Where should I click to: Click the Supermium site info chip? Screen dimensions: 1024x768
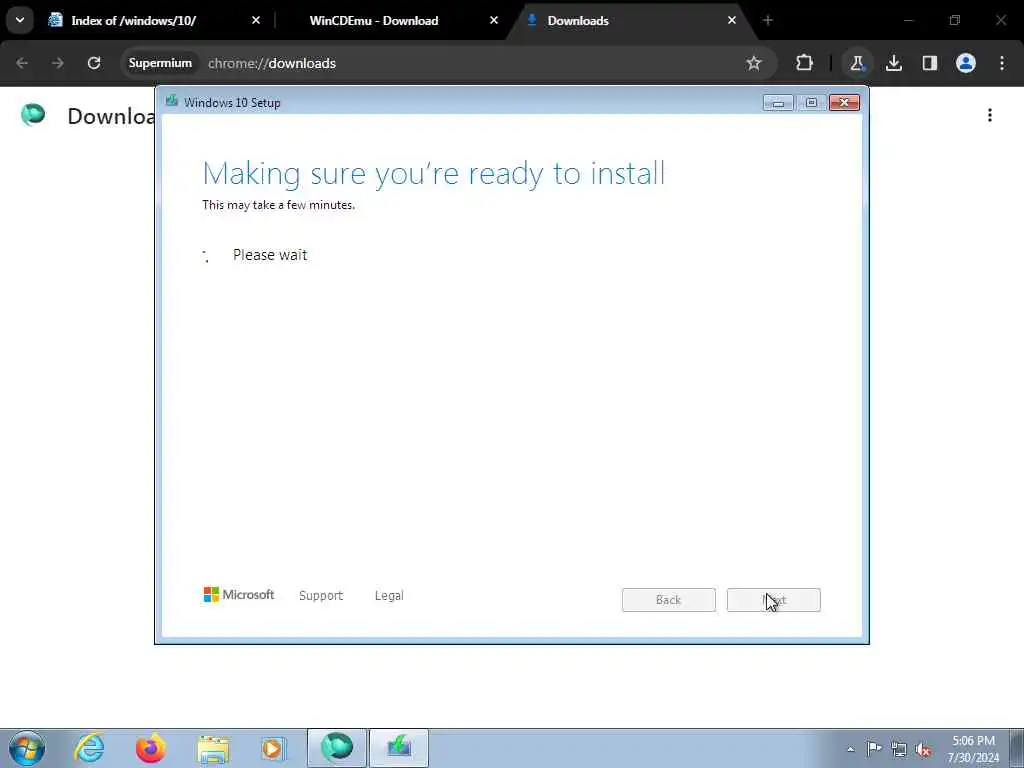(161, 63)
